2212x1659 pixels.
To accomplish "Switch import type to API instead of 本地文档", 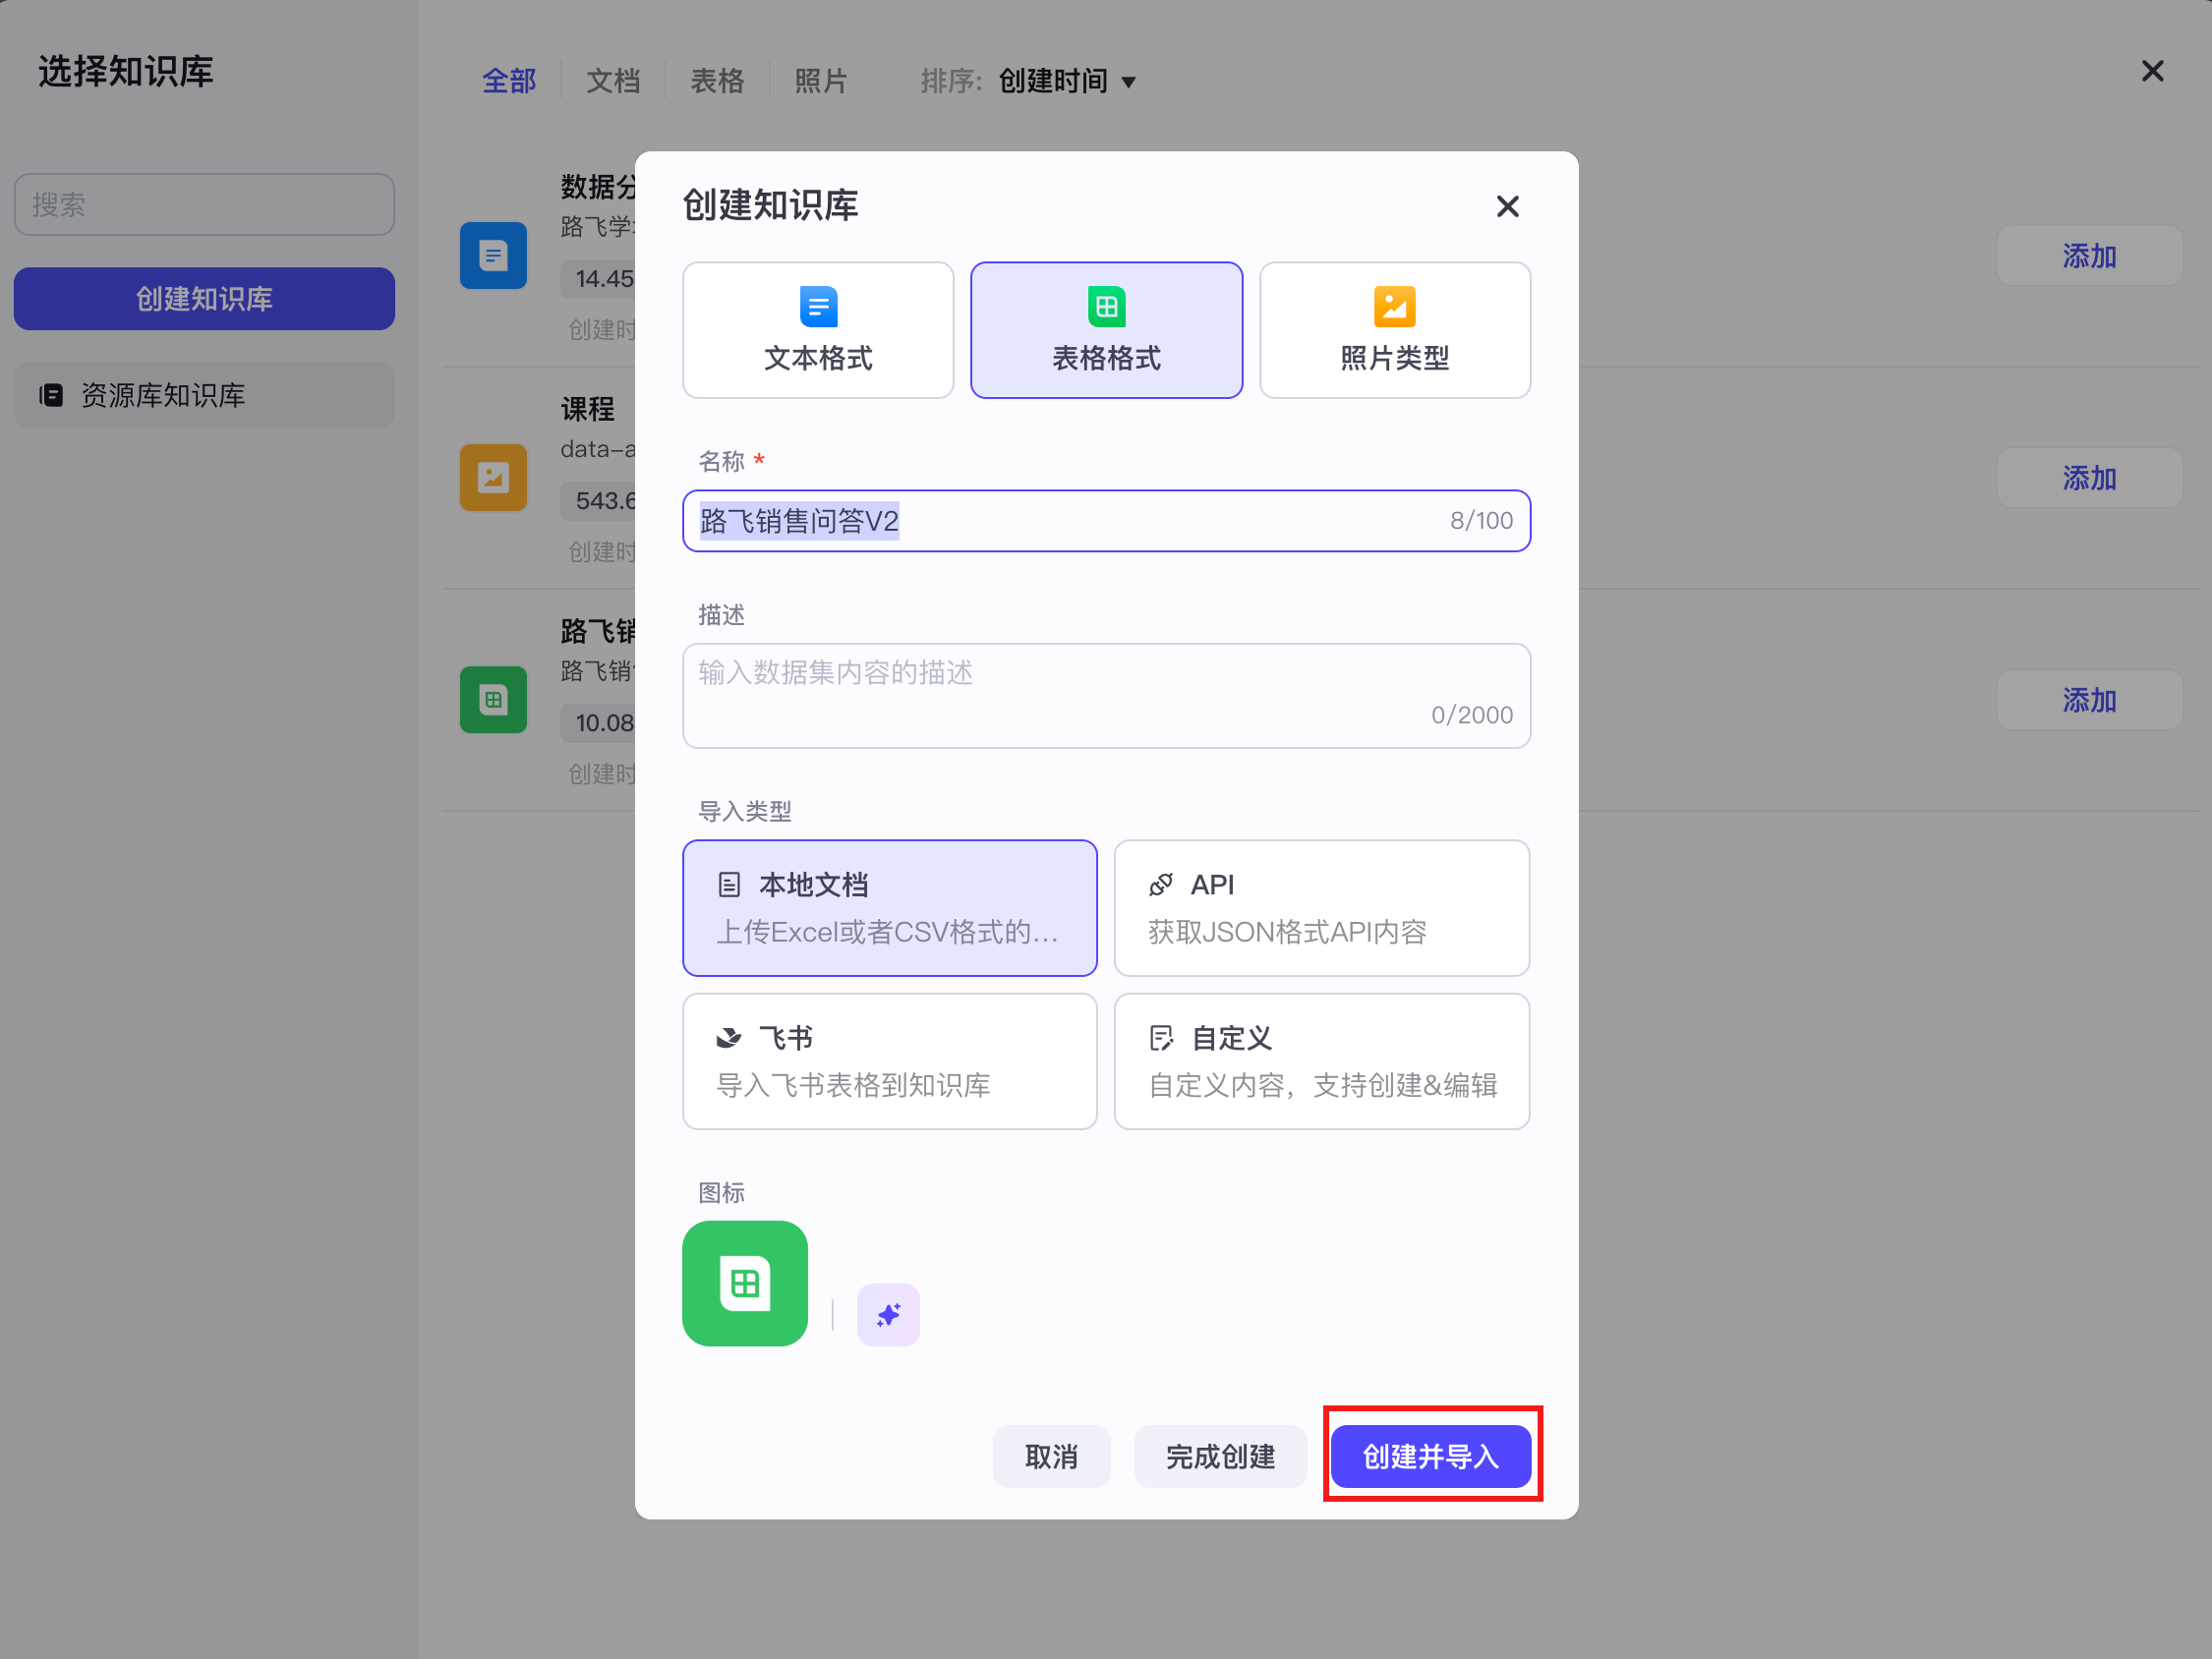I will click(x=1320, y=907).
